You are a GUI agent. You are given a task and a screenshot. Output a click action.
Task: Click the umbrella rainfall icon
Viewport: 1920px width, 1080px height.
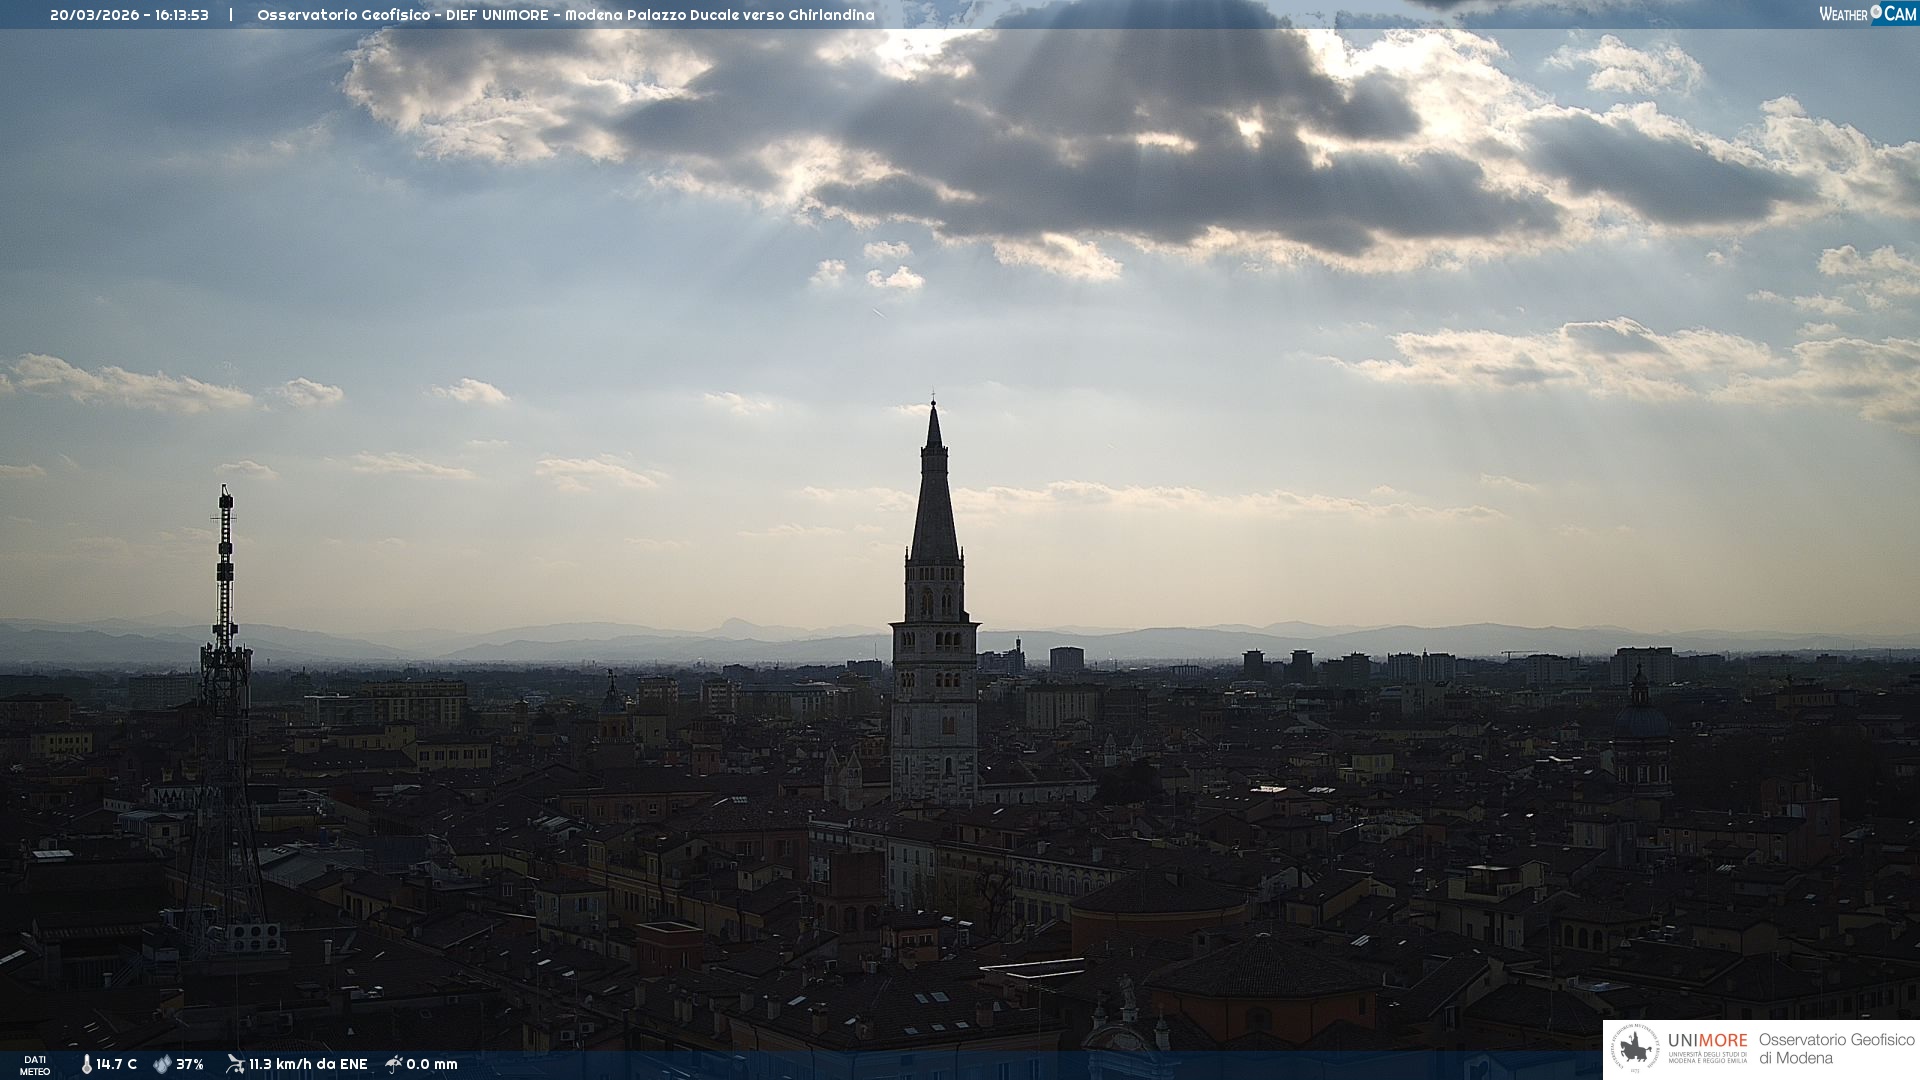click(x=394, y=1064)
